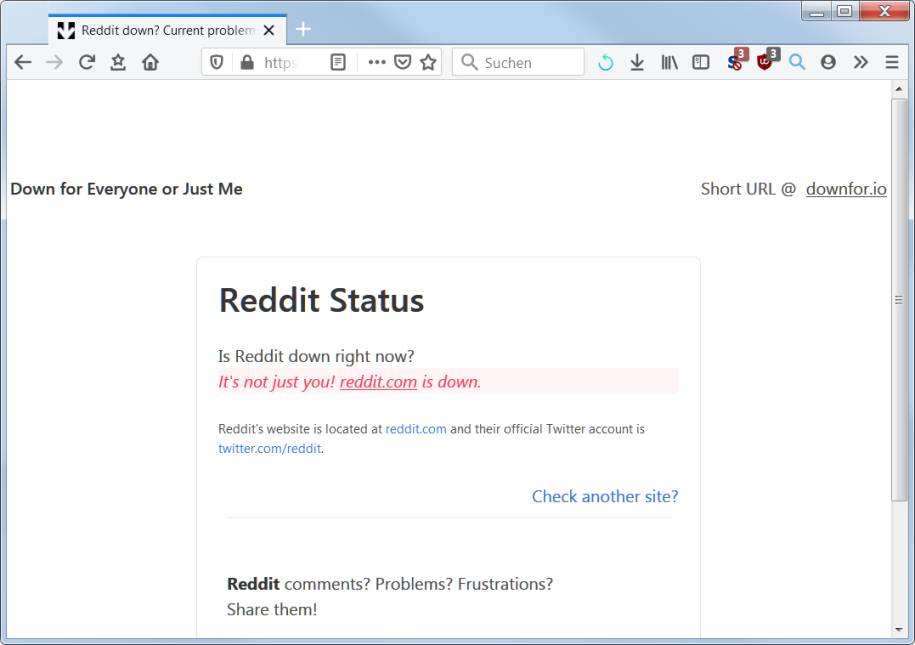Image resolution: width=915 pixels, height=645 pixels.
Task: Save page to Pocket
Action: click(x=403, y=62)
